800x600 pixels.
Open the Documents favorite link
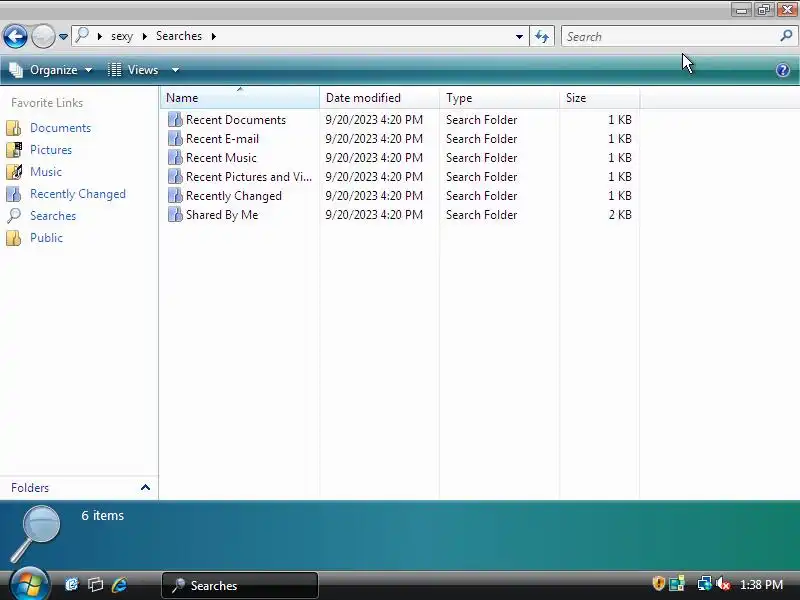pyautogui.click(x=60, y=128)
